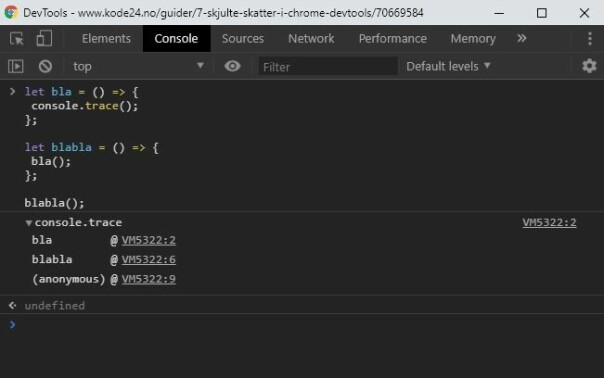
Task: Collapse the console.trace stack group
Action: tap(29, 223)
